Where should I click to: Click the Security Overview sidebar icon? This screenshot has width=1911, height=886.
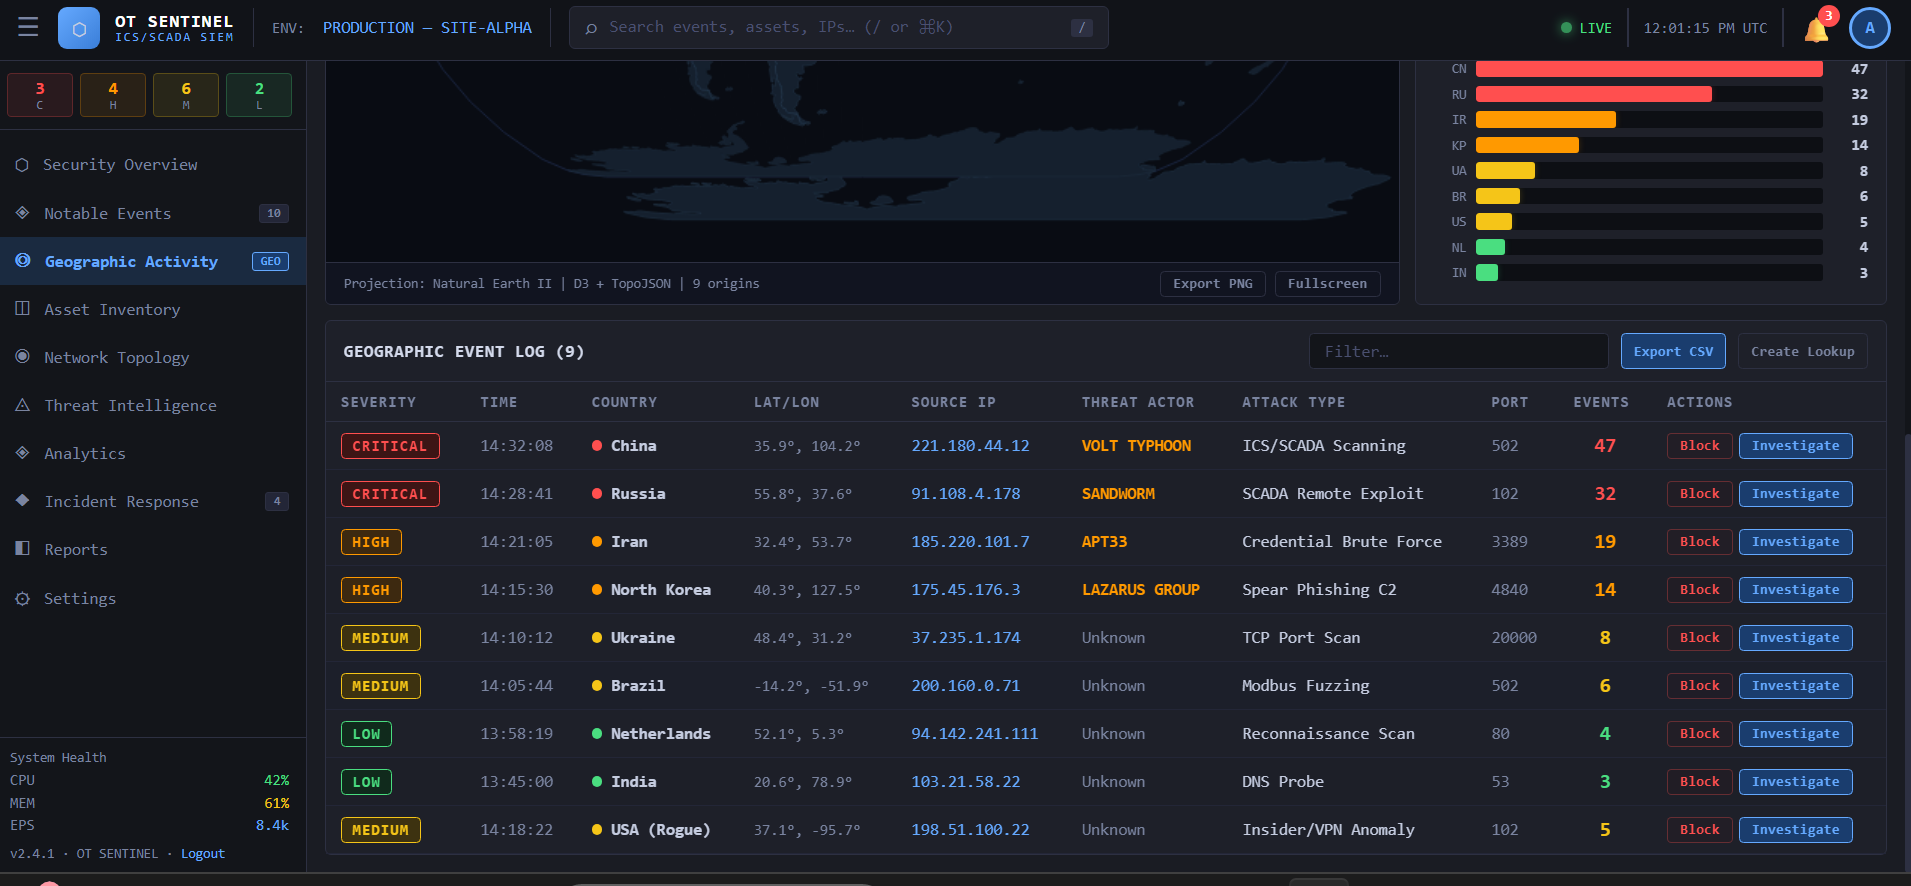(x=22, y=165)
